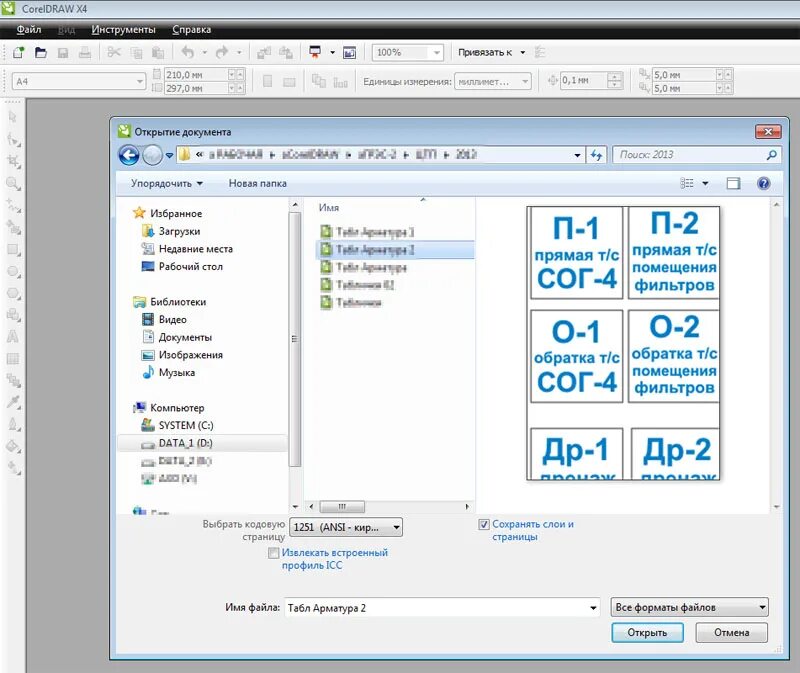Click the 'Имя' column header

point(329,208)
